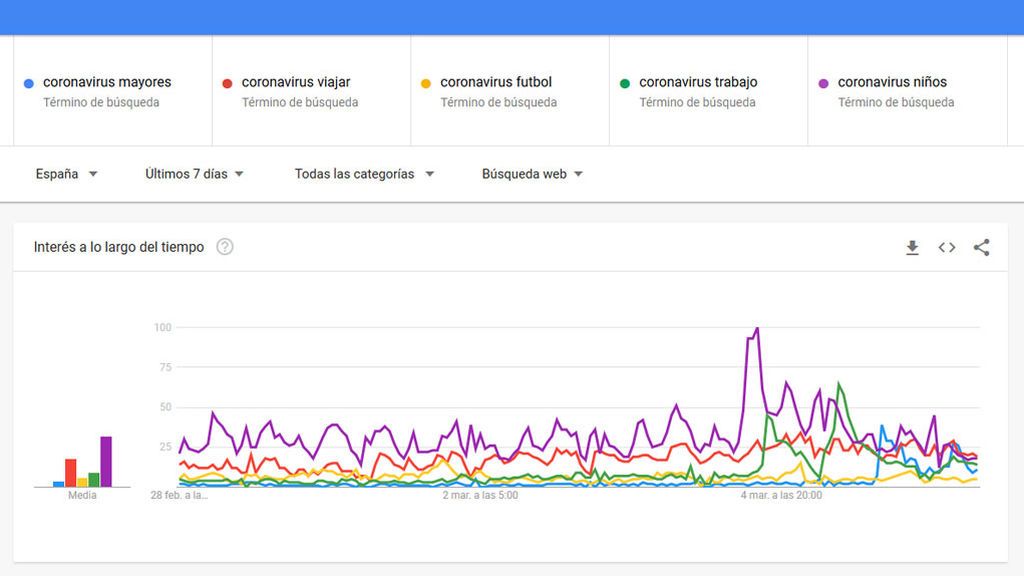Screen dimensions: 1024x576
Task: Click red dot for coronavirus viajar
Action: pyautogui.click(x=227, y=84)
